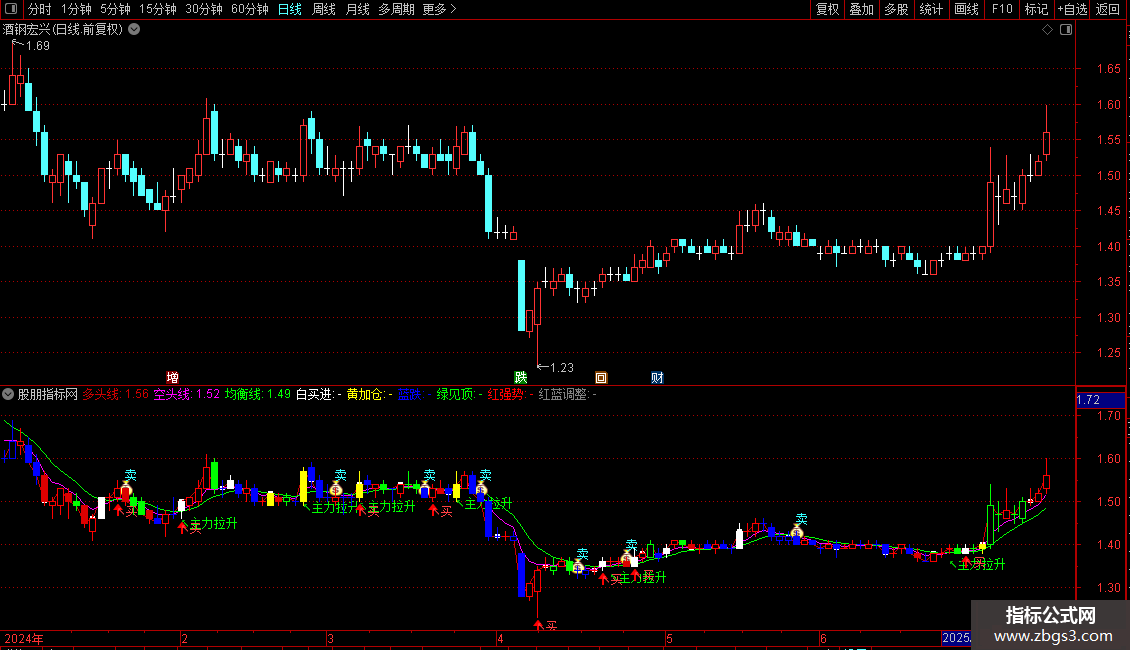Screen dimensions: 1130x650
Task: Add stock via +自选 button
Action: pos(1072,9)
